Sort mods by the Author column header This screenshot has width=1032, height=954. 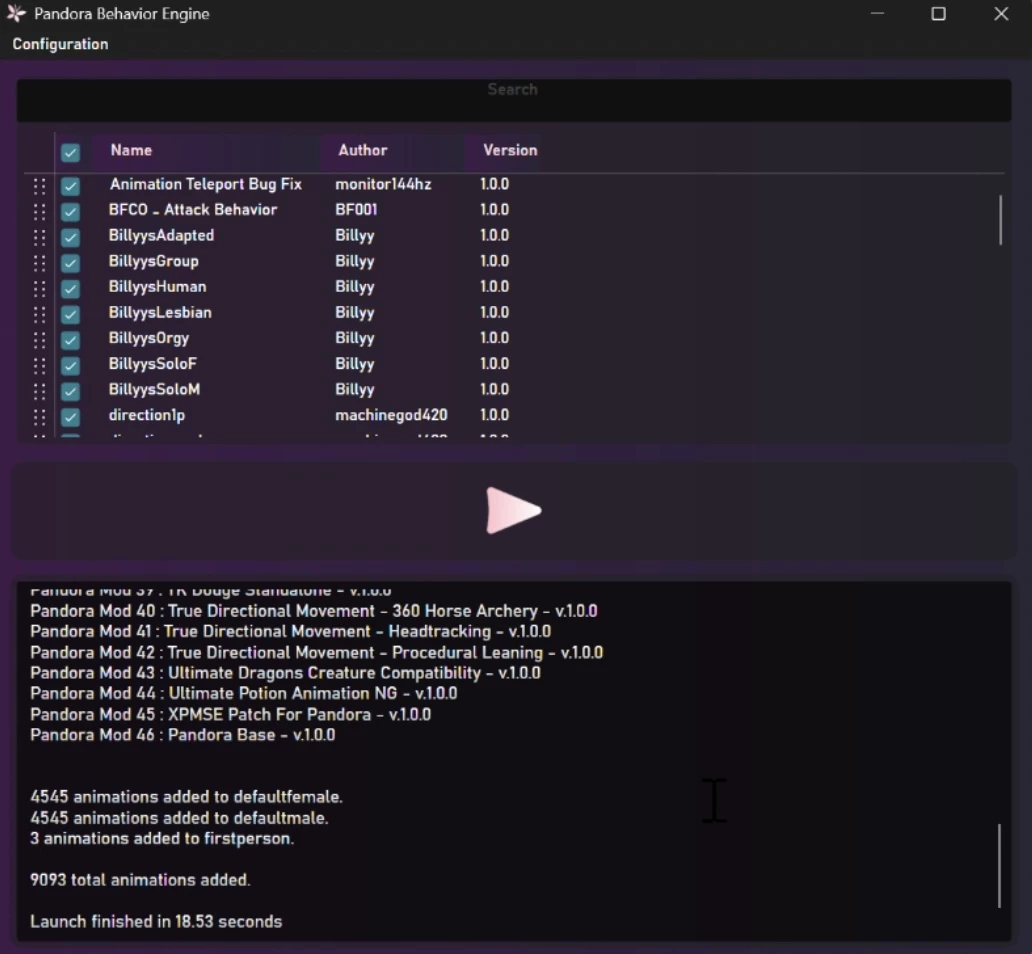point(363,150)
